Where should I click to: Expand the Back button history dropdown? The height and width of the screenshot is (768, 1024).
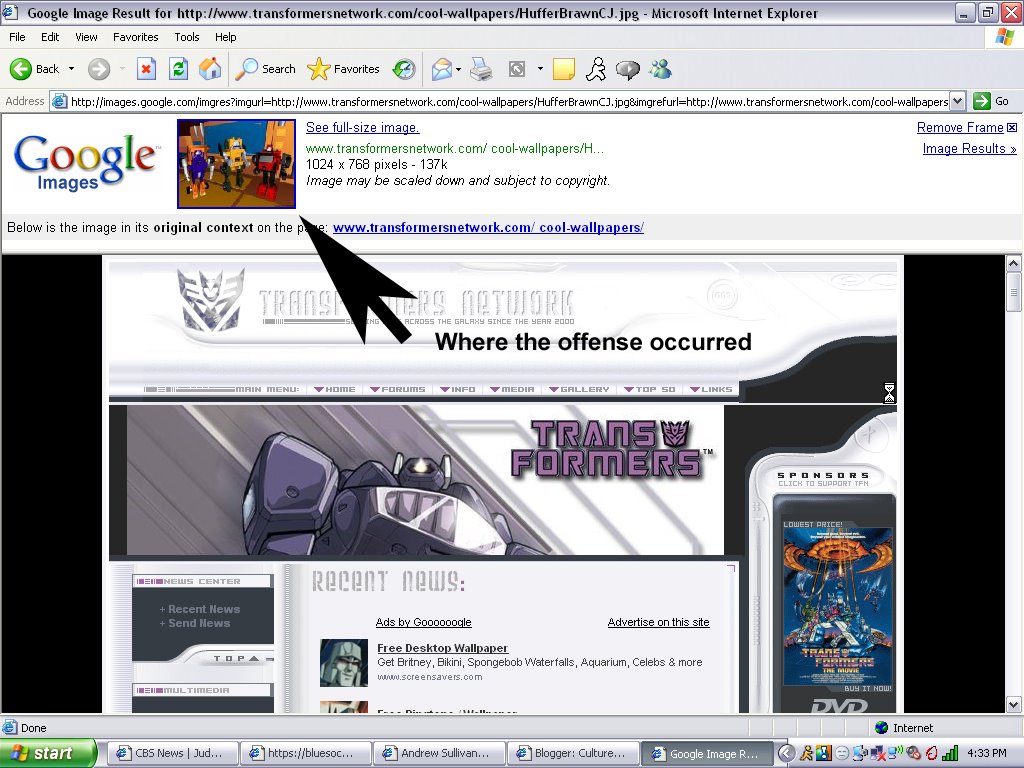pyautogui.click(x=71, y=69)
